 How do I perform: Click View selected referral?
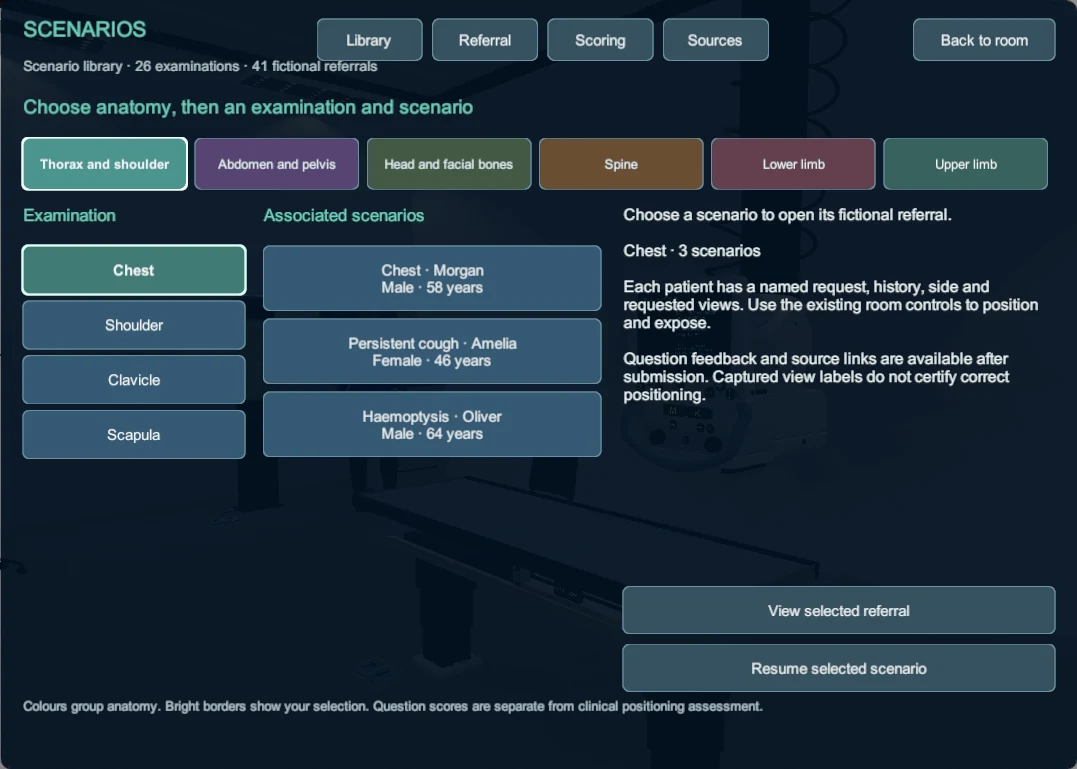click(839, 610)
